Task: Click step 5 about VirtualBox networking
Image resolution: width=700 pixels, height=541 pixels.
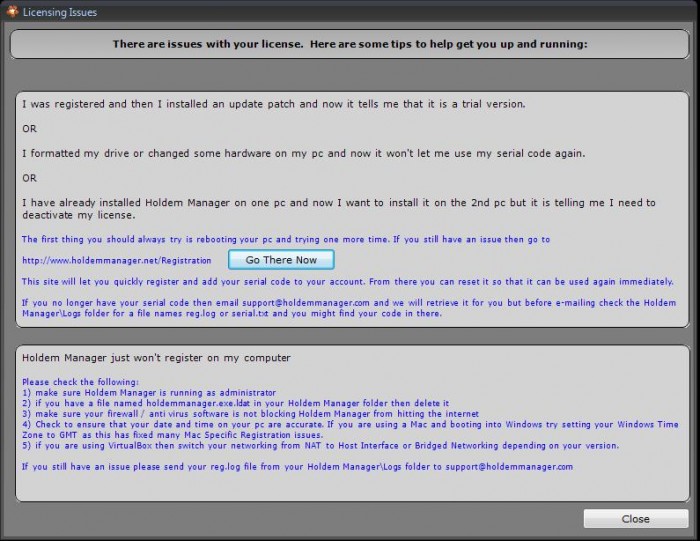Action: pos(321,446)
